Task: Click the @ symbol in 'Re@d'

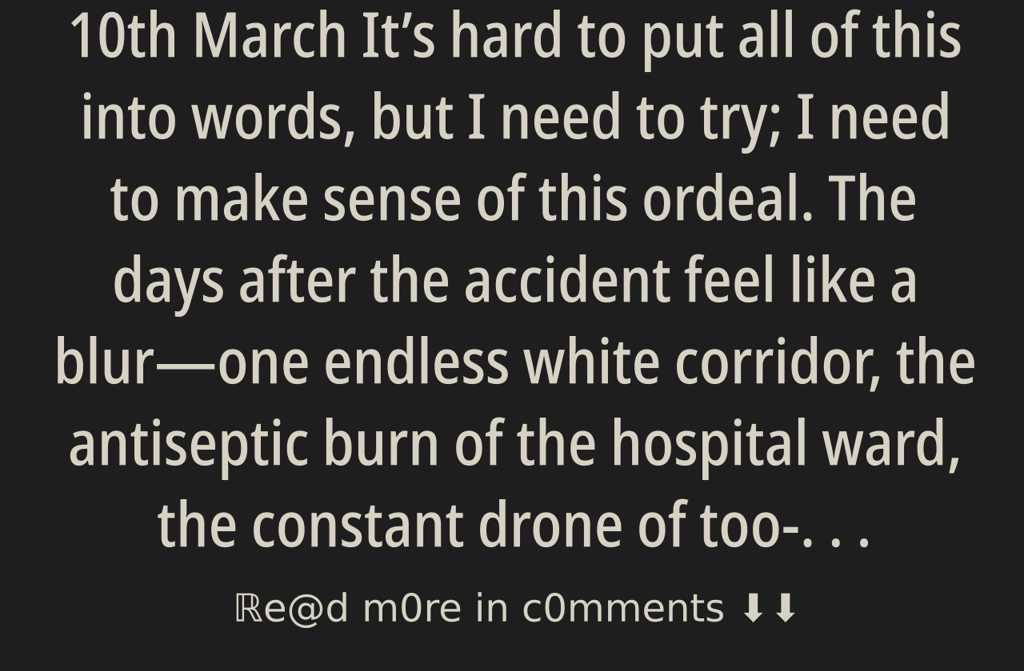Action: pyautogui.click(x=292, y=608)
